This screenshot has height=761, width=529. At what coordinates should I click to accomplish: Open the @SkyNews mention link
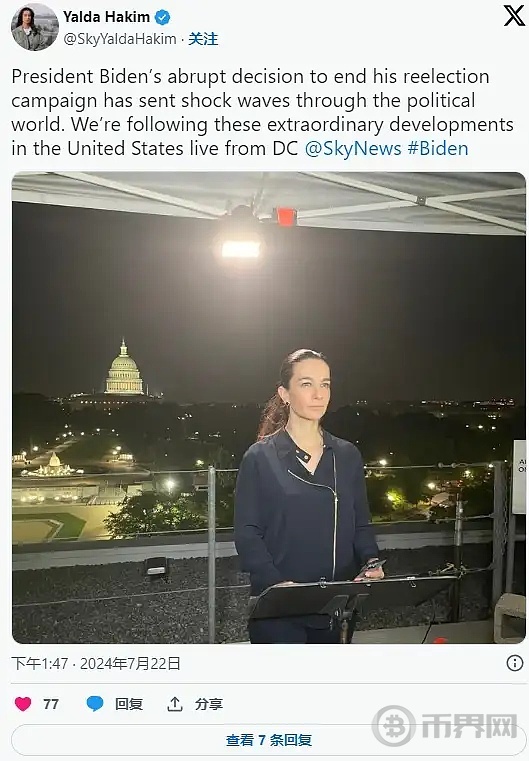click(x=353, y=149)
